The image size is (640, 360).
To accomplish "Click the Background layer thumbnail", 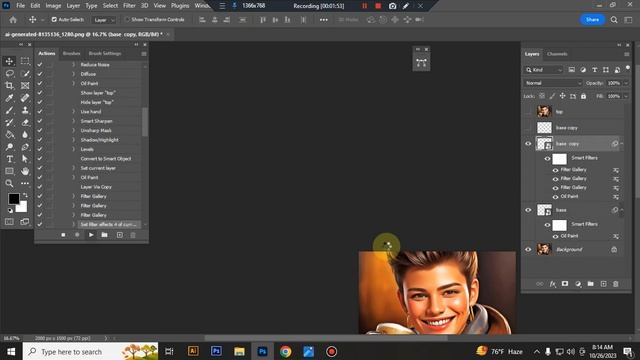I will pyautogui.click(x=544, y=249).
